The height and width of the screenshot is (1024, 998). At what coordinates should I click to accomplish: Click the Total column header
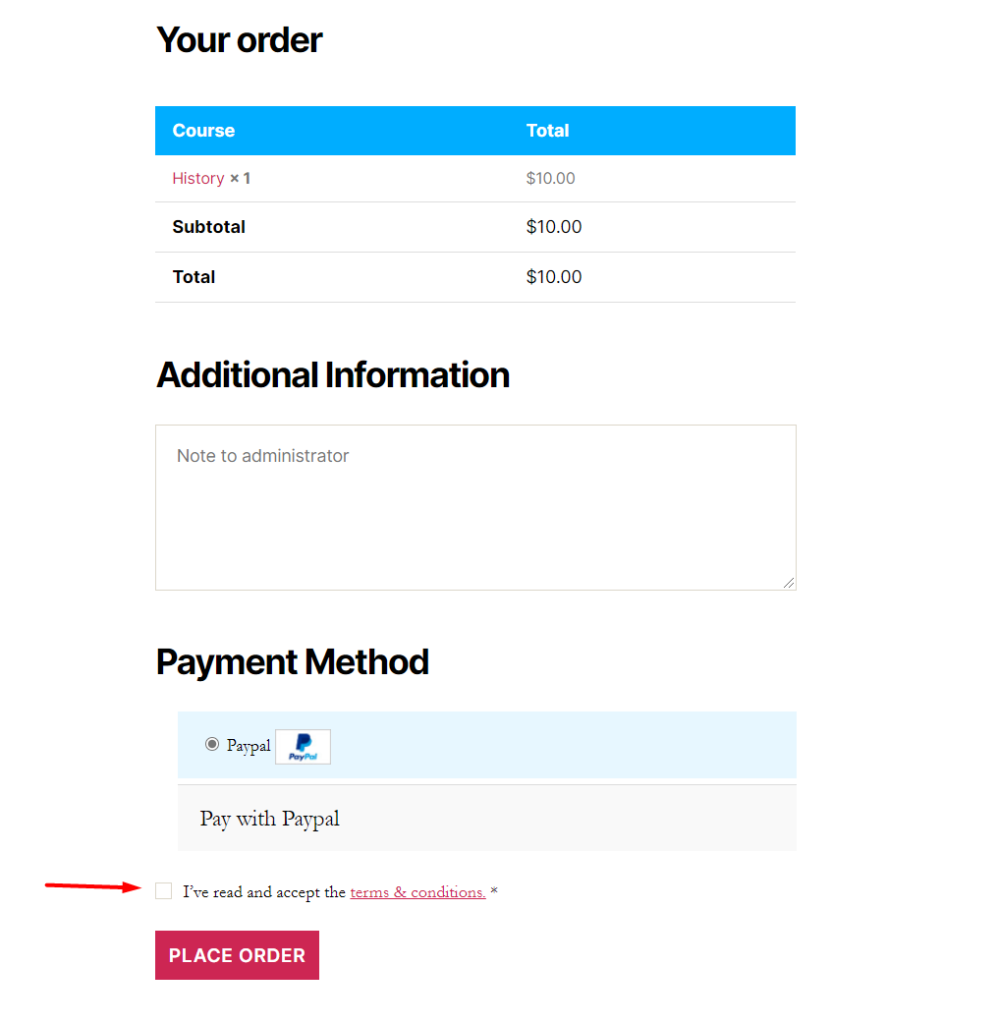tap(547, 131)
